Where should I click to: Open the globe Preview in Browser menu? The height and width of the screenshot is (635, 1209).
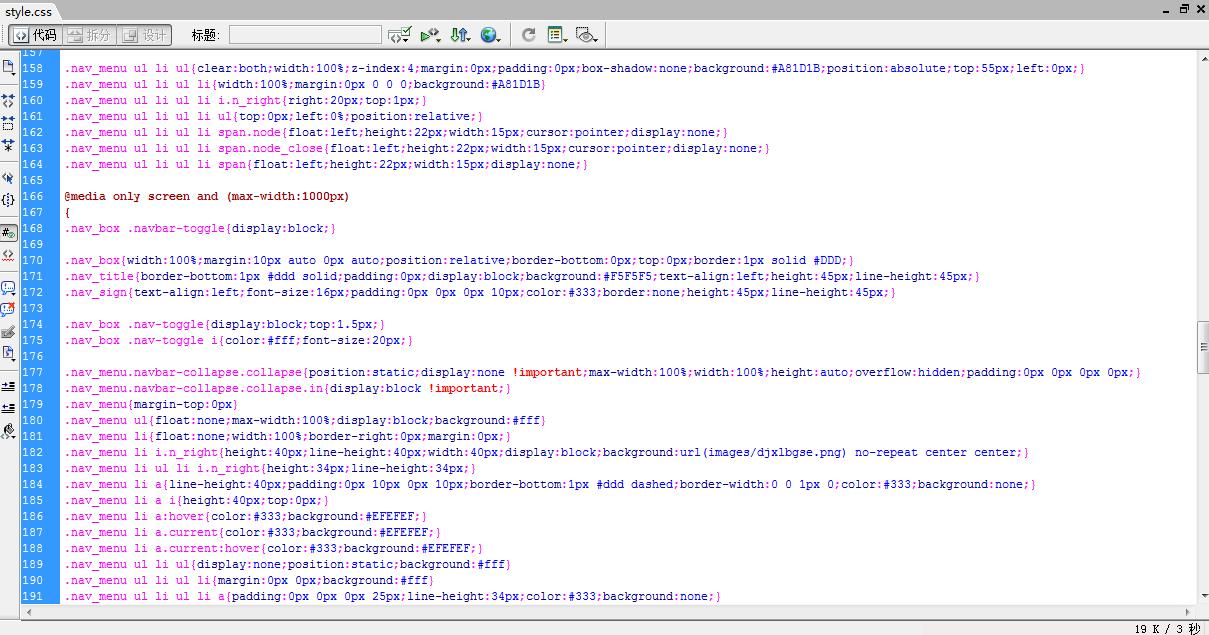point(490,35)
